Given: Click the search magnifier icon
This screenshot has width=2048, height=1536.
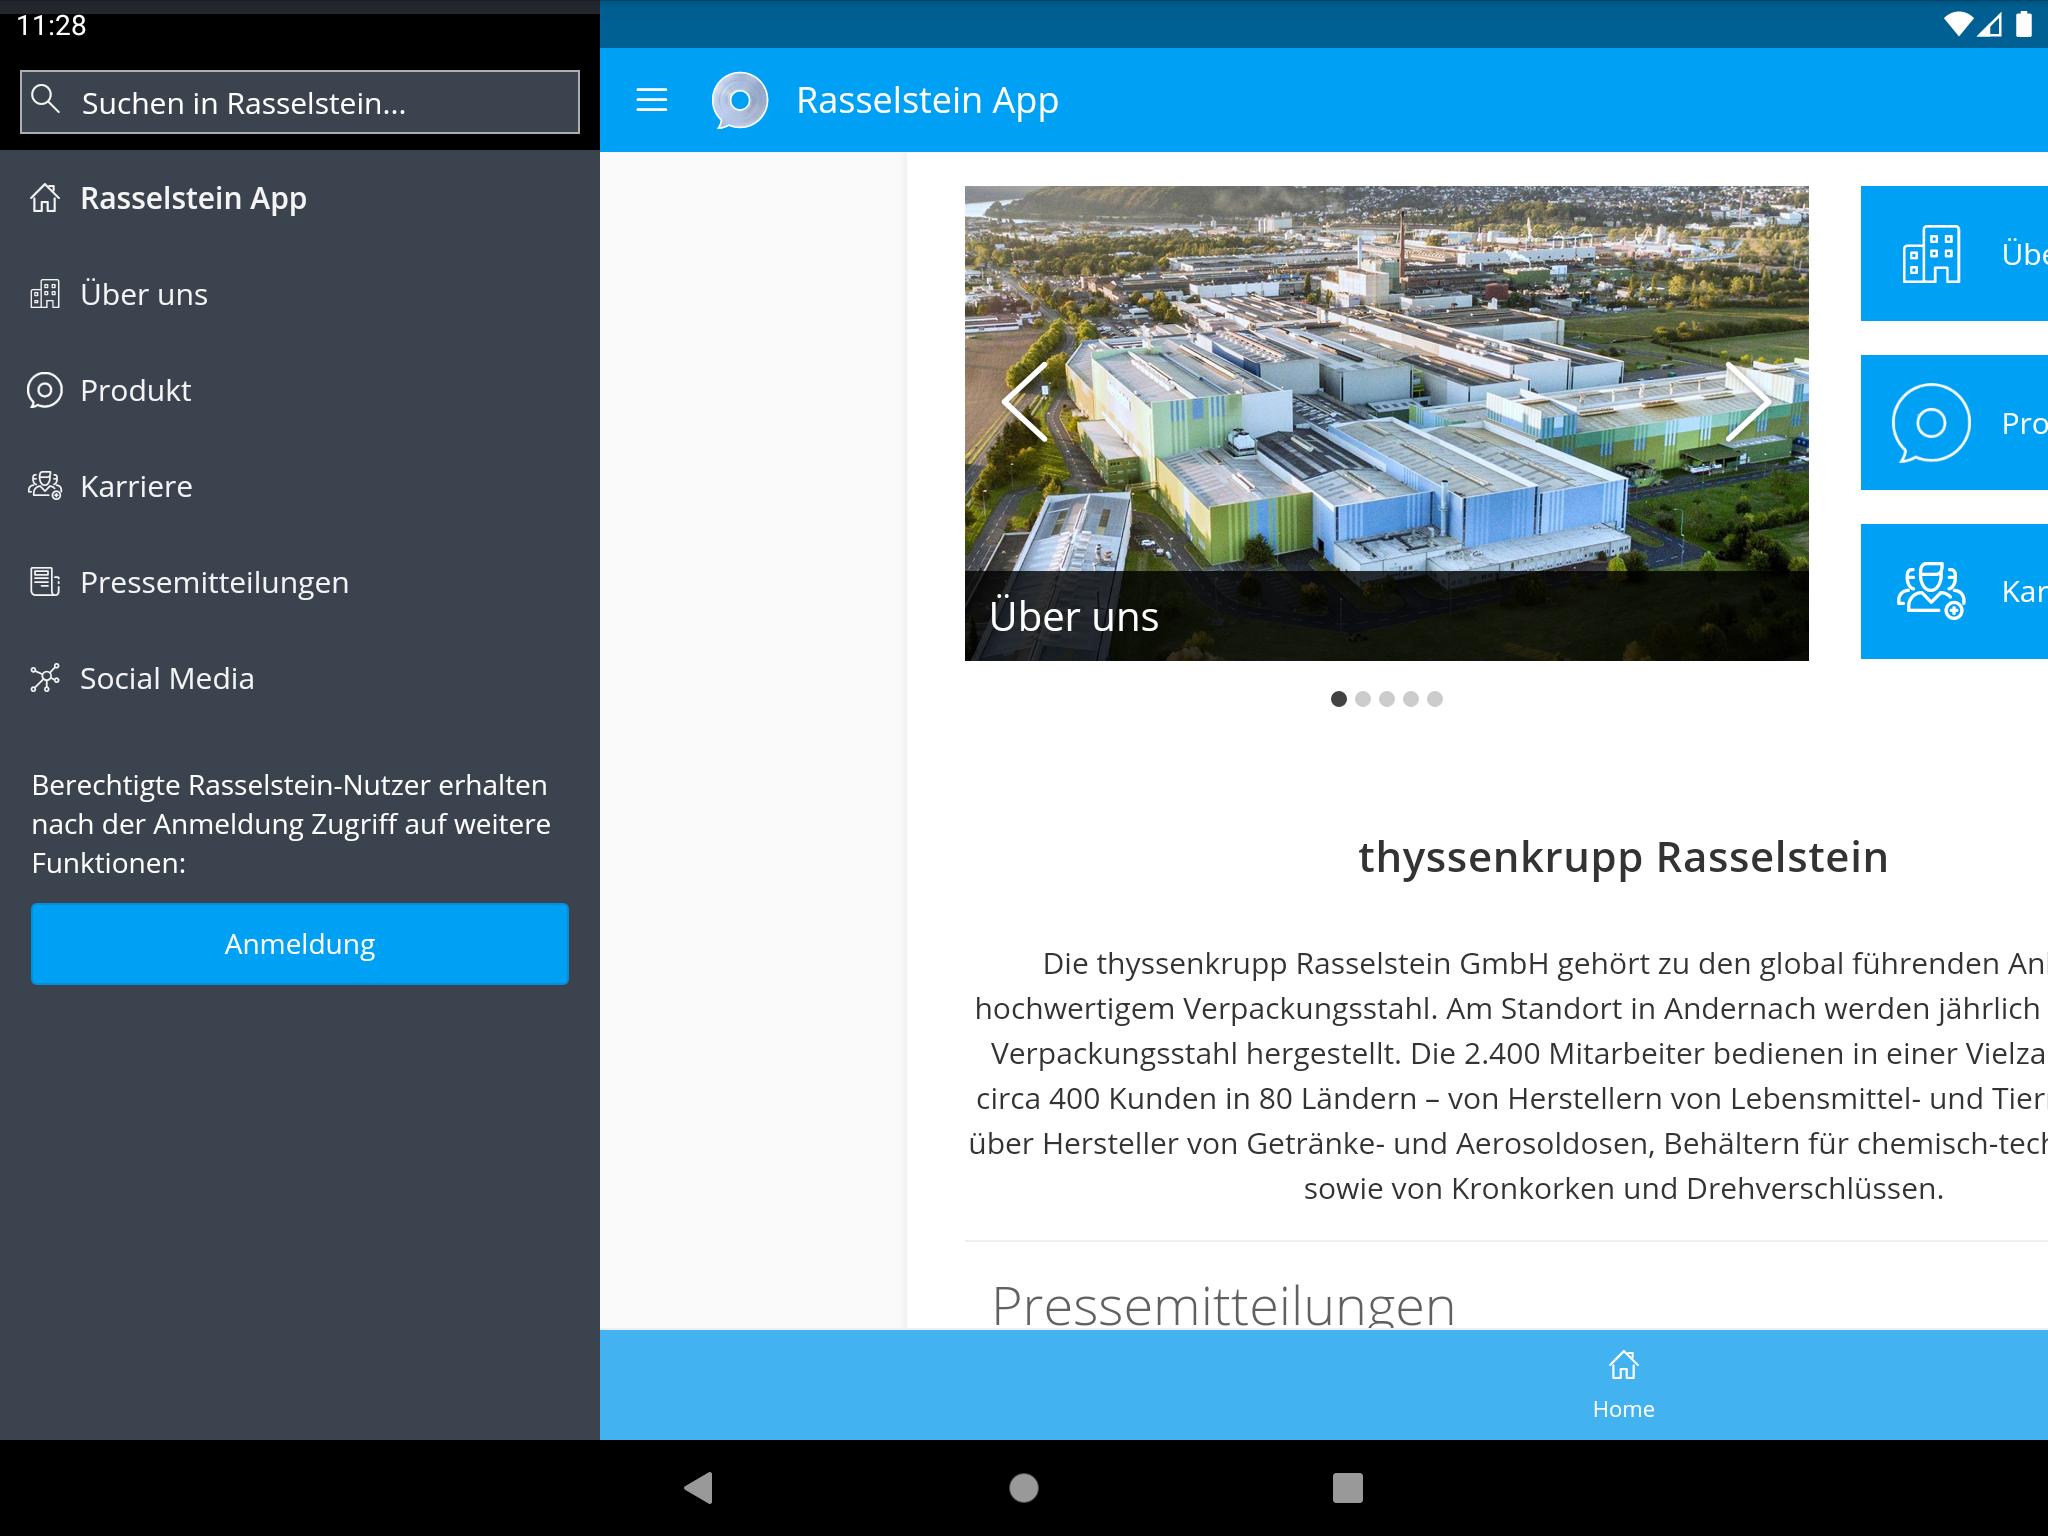Looking at the screenshot, I should [45, 98].
